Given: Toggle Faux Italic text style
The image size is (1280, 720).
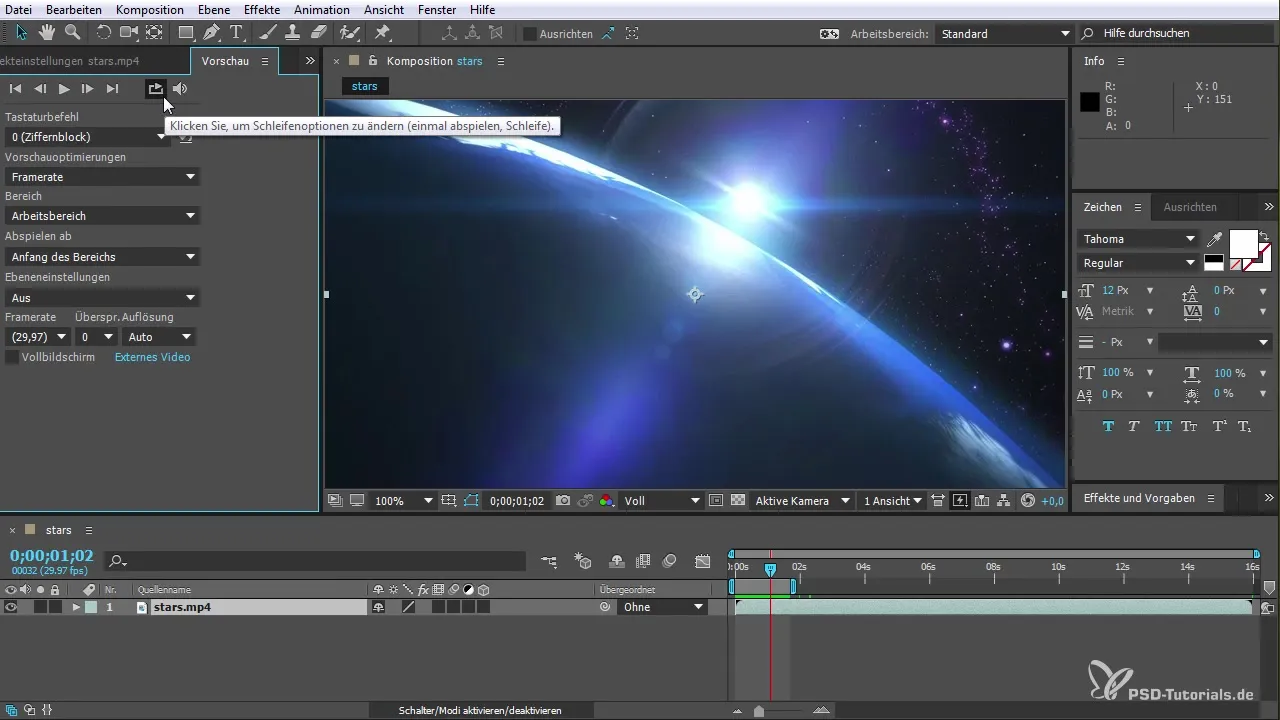Looking at the screenshot, I should tap(1134, 426).
